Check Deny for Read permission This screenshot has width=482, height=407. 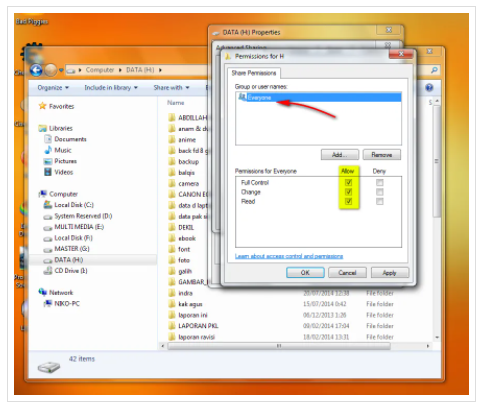click(x=379, y=201)
